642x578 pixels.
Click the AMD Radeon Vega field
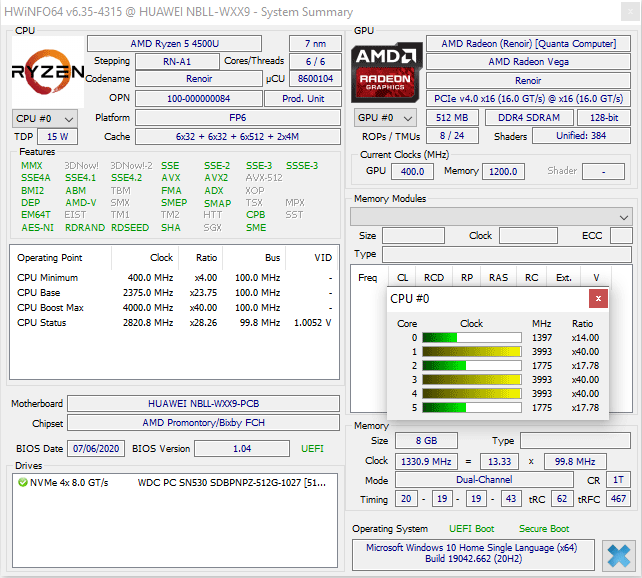(528, 62)
